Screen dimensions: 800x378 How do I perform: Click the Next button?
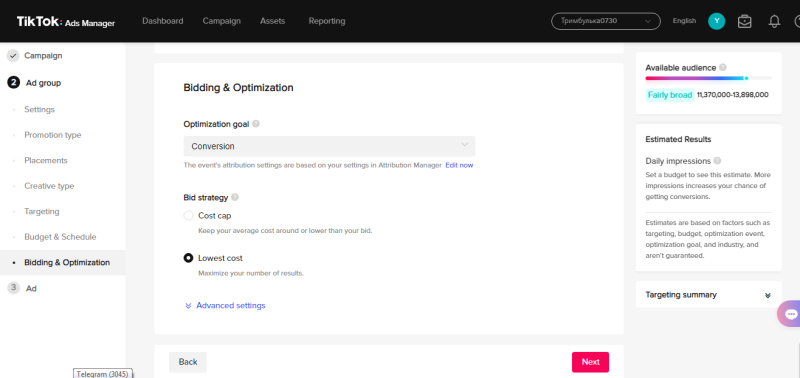(x=590, y=362)
